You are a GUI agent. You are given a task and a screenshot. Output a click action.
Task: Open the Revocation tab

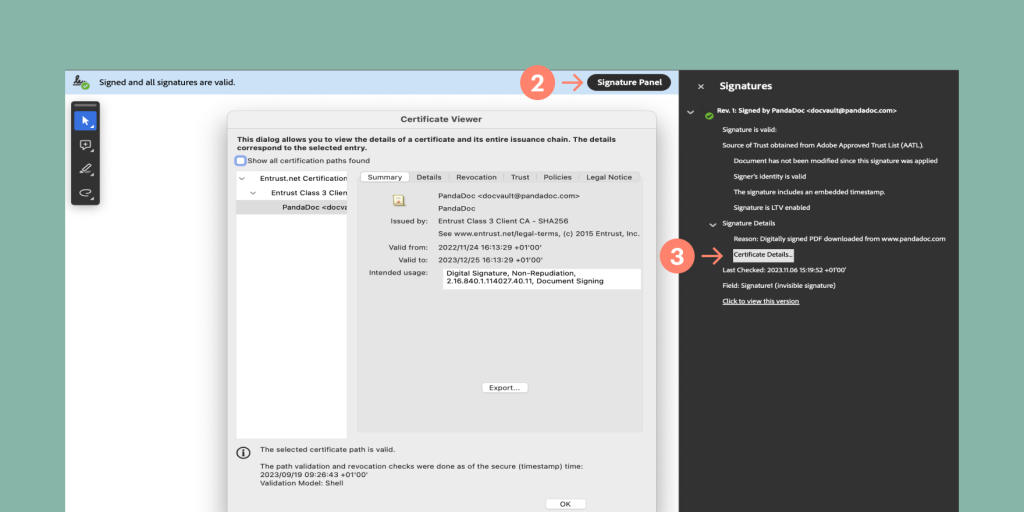tap(476, 177)
